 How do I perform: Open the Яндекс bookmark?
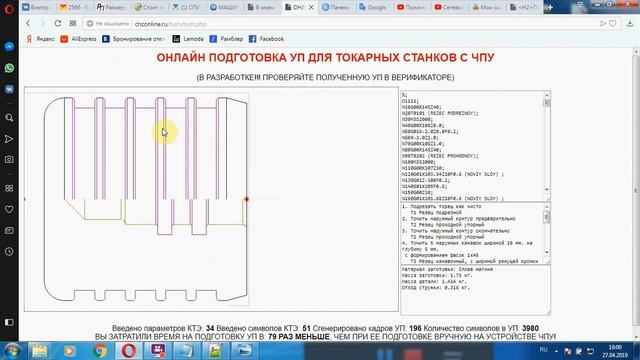(x=40, y=39)
